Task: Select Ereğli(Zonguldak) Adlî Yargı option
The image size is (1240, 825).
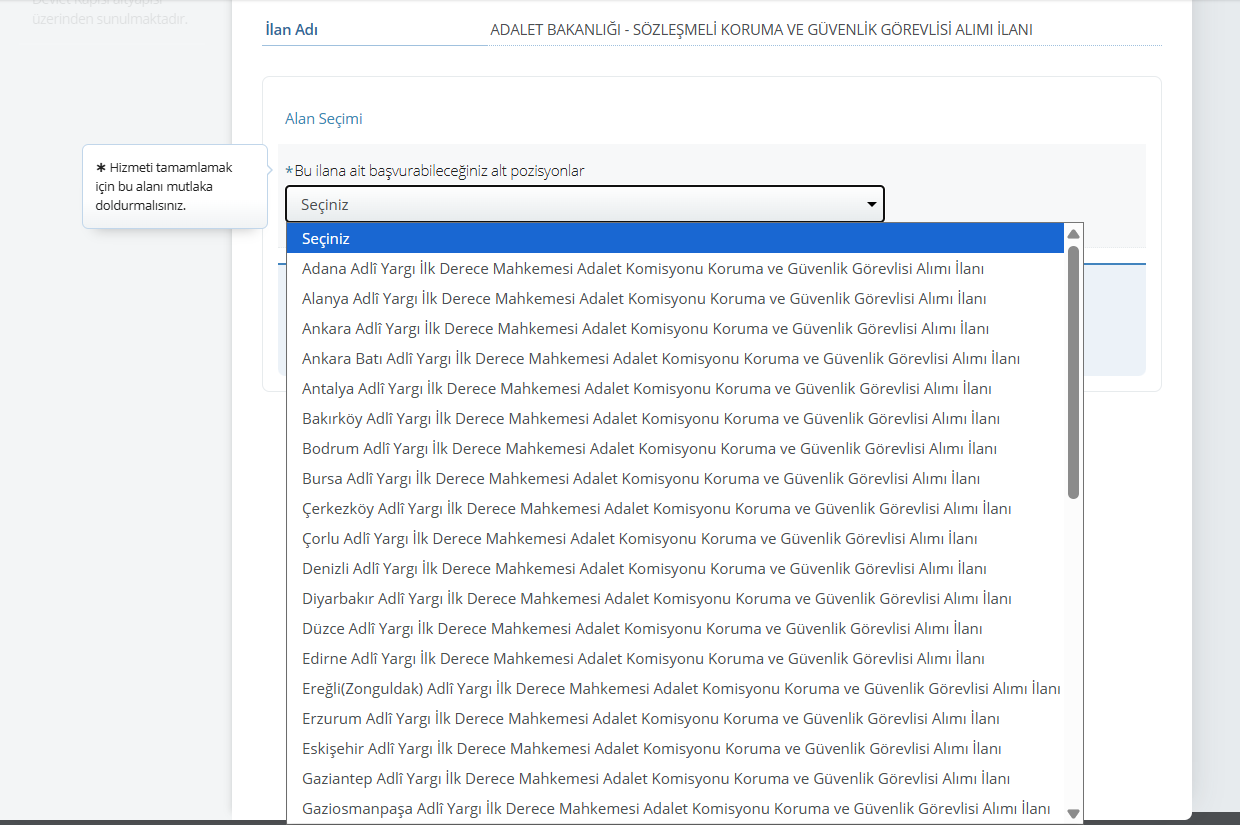Action: pos(675,689)
